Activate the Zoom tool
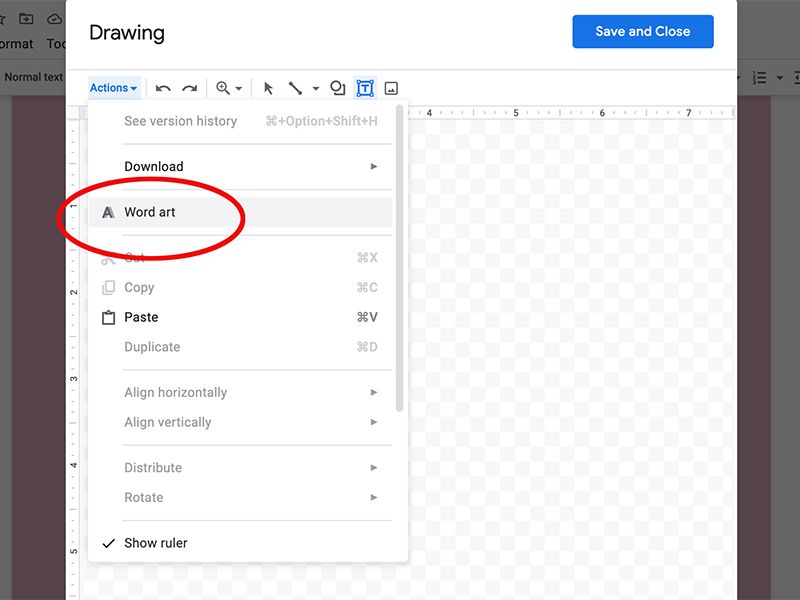800x600 pixels. (x=223, y=88)
